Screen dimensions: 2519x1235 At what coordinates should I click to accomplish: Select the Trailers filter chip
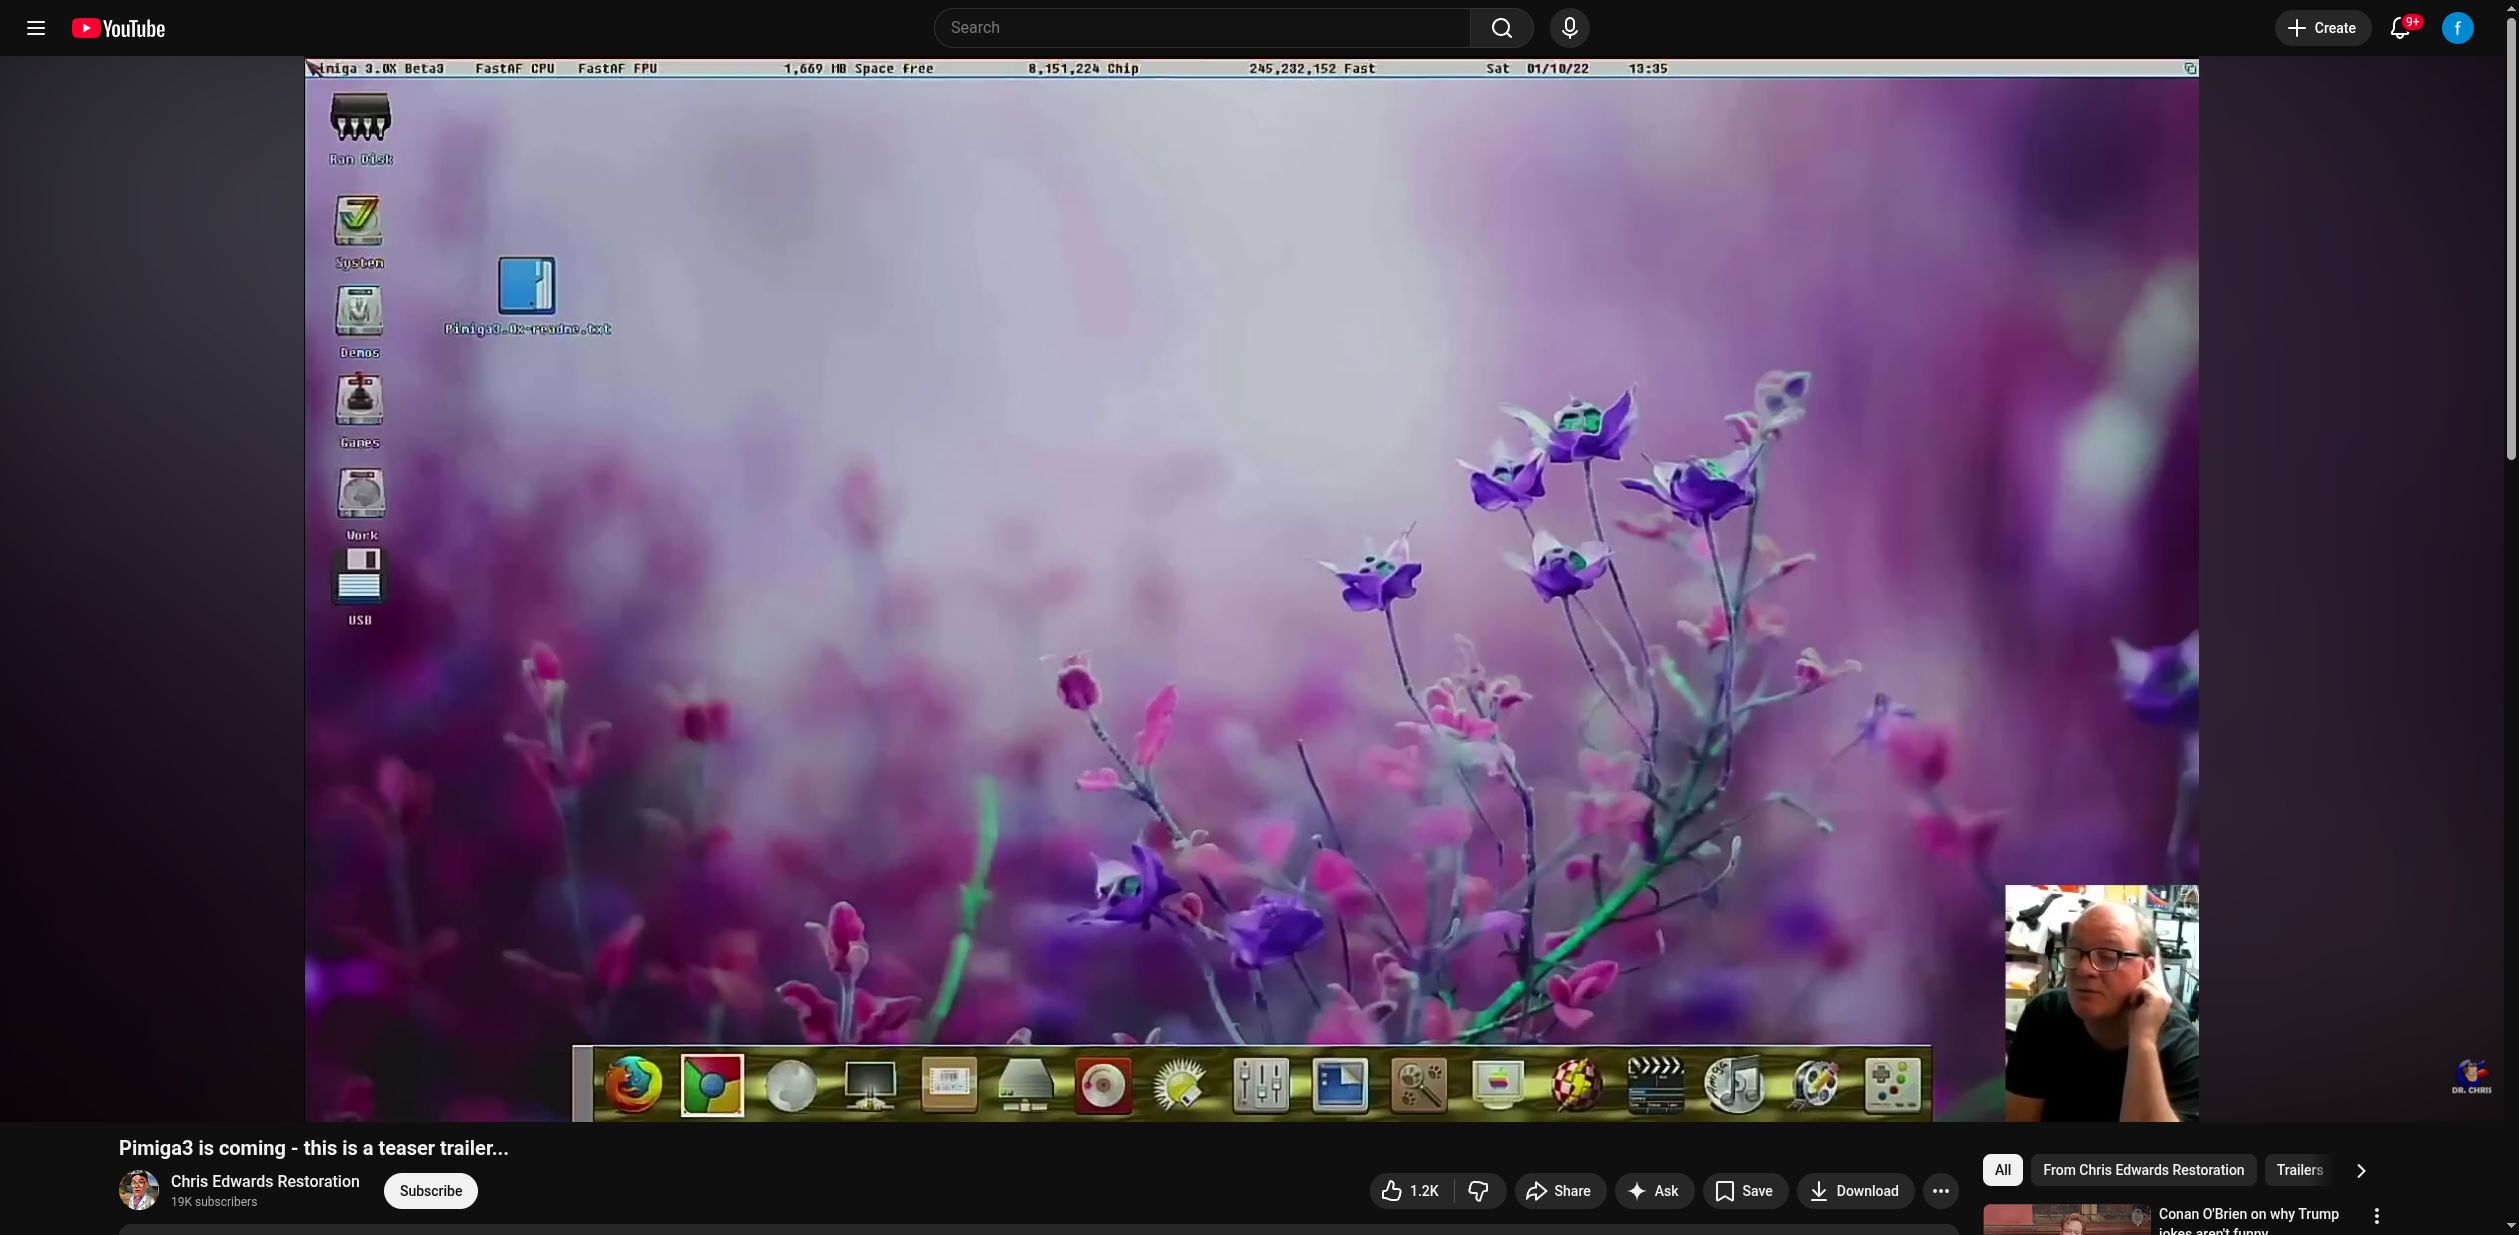[2298, 1170]
